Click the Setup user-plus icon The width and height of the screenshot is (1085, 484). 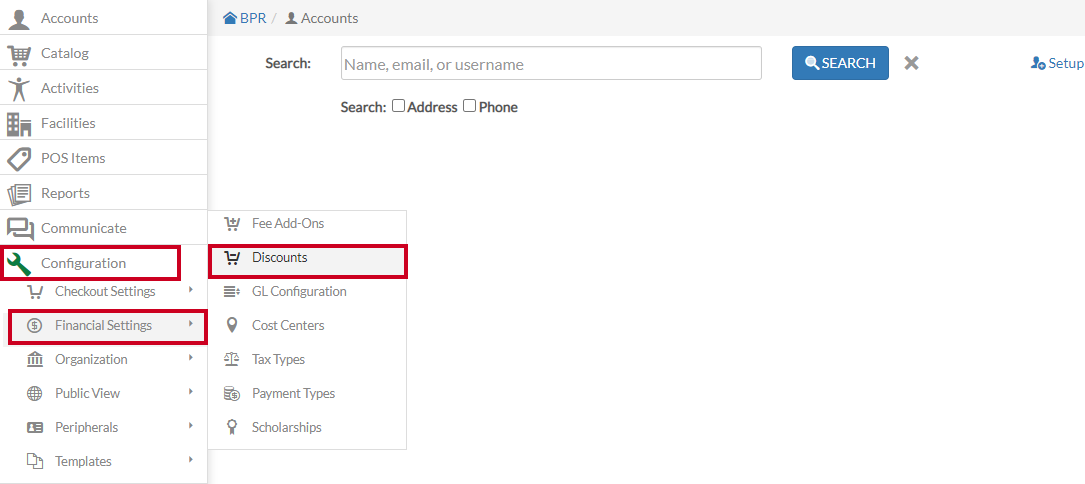point(1038,63)
